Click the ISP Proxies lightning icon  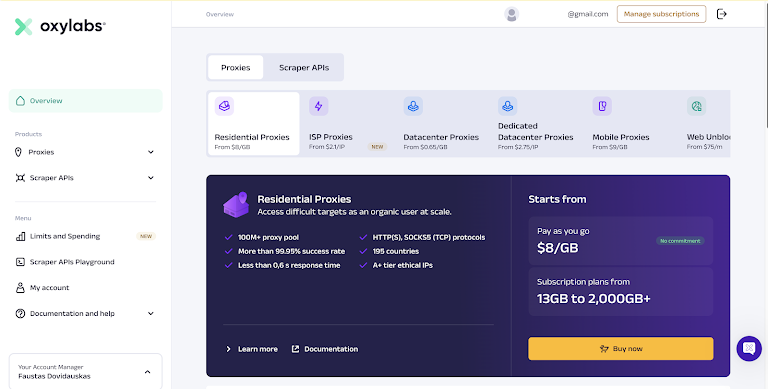[318, 106]
